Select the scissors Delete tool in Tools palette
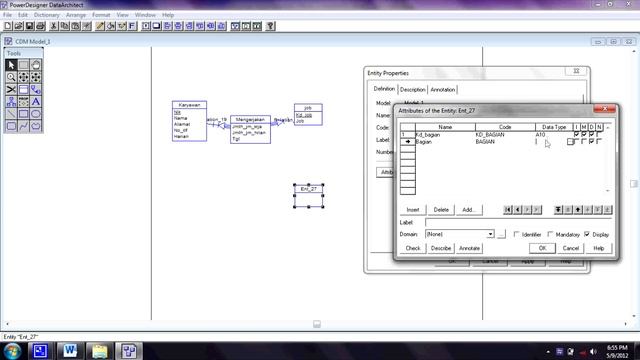Image resolution: width=640 pixels, height=360 pixels. pyautogui.click(x=11, y=89)
